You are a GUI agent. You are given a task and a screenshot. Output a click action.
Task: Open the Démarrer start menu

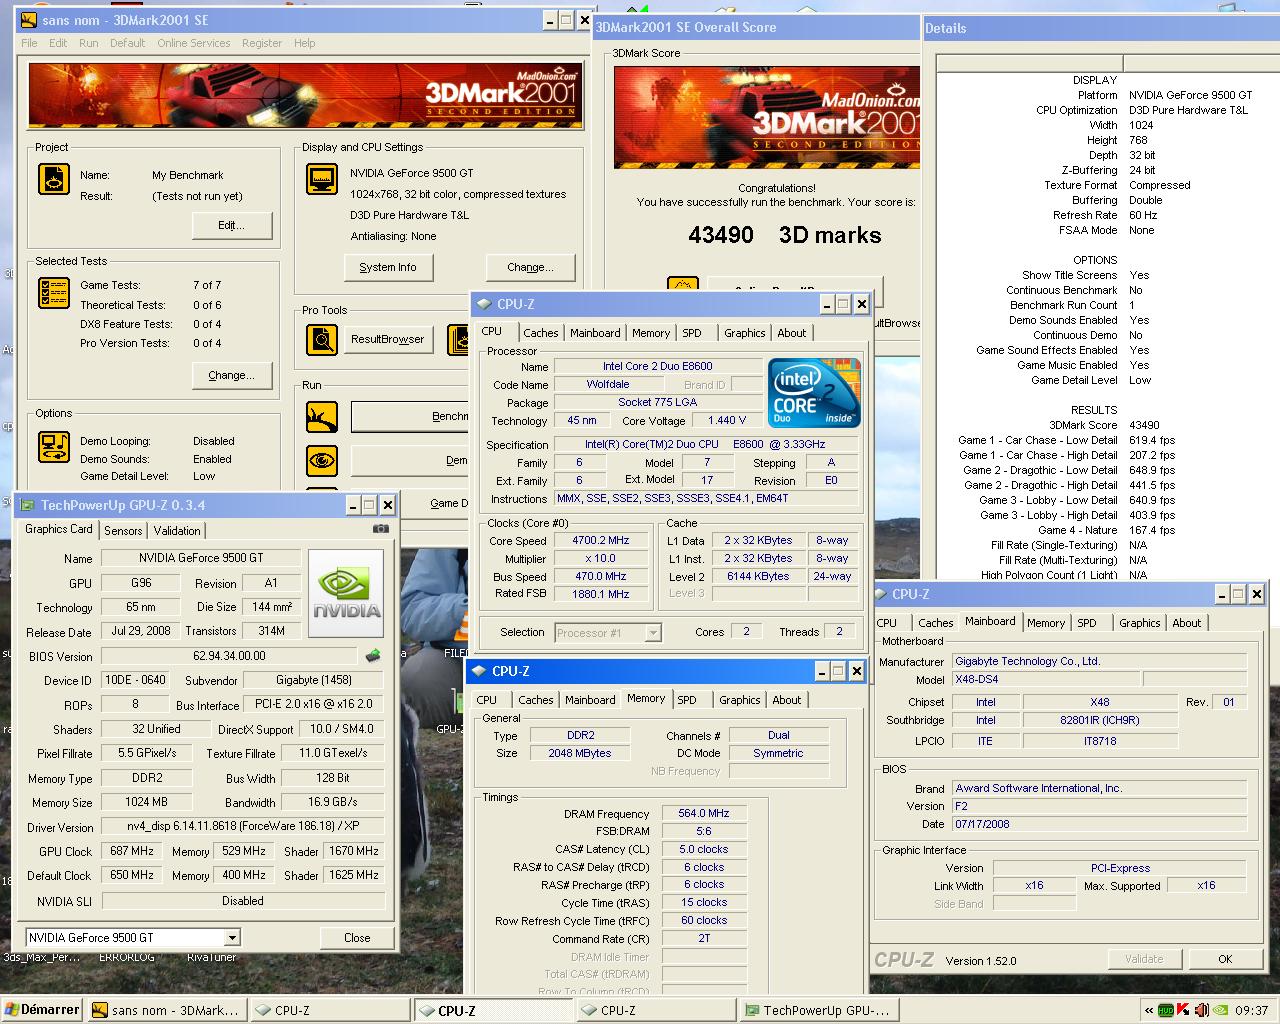(x=41, y=1010)
